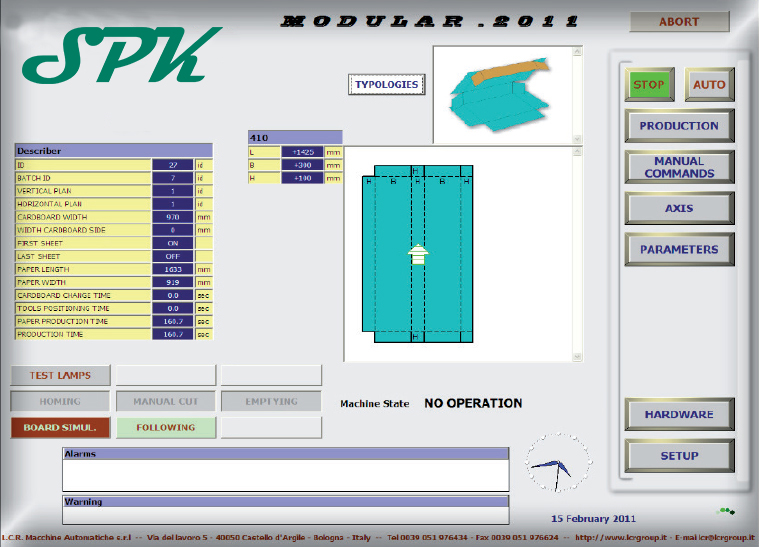Click the 3D box typology preview image
The image size is (759, 547).
tap(500, 93)
